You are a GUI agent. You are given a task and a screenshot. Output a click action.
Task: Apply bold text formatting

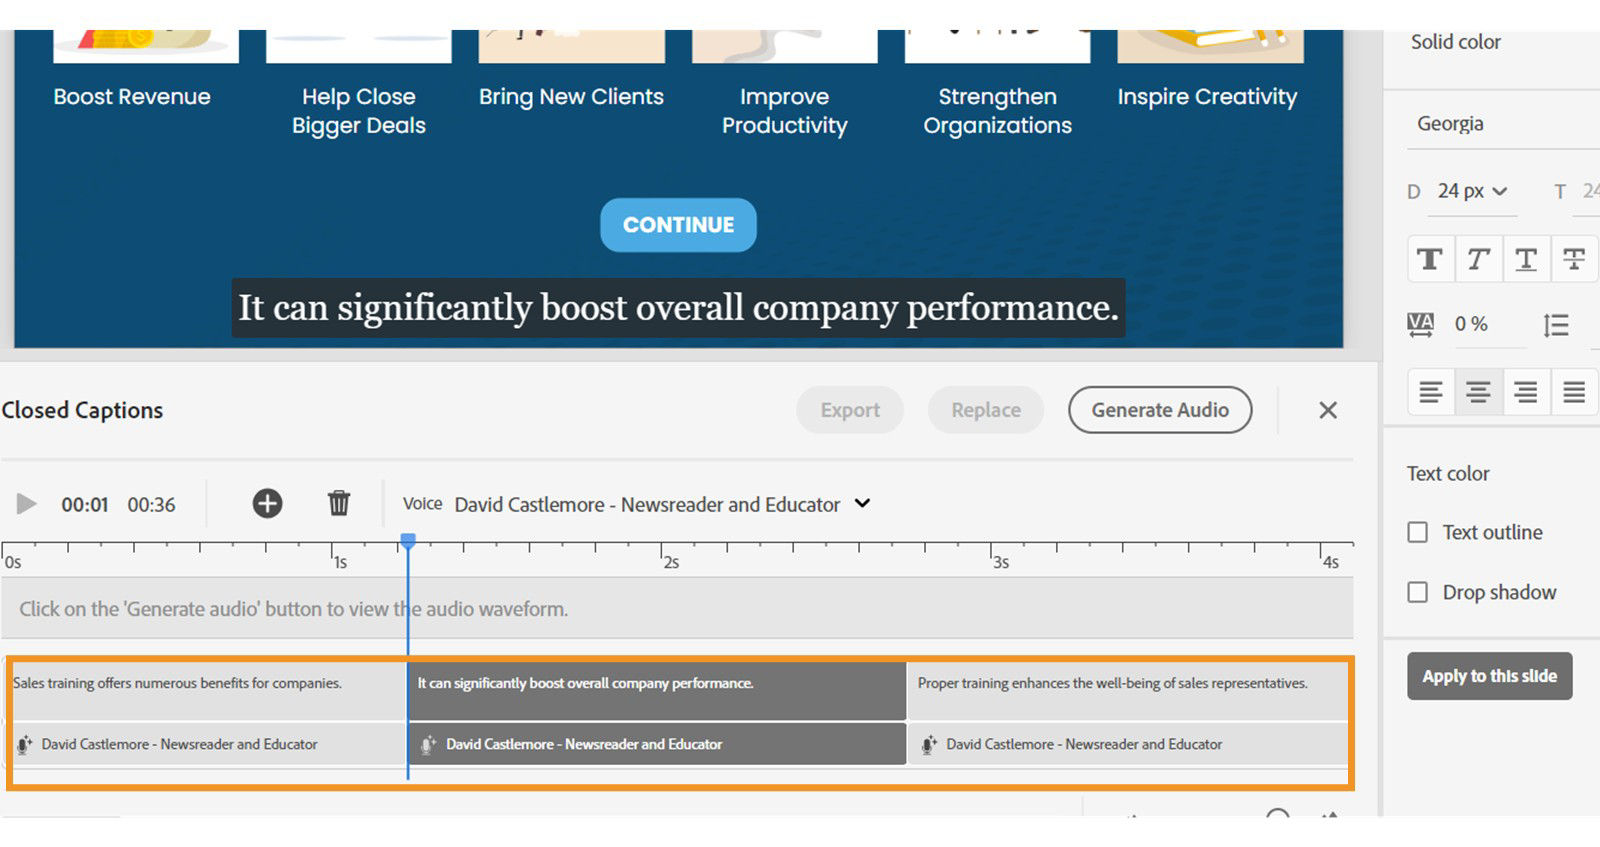[1430, 260]
